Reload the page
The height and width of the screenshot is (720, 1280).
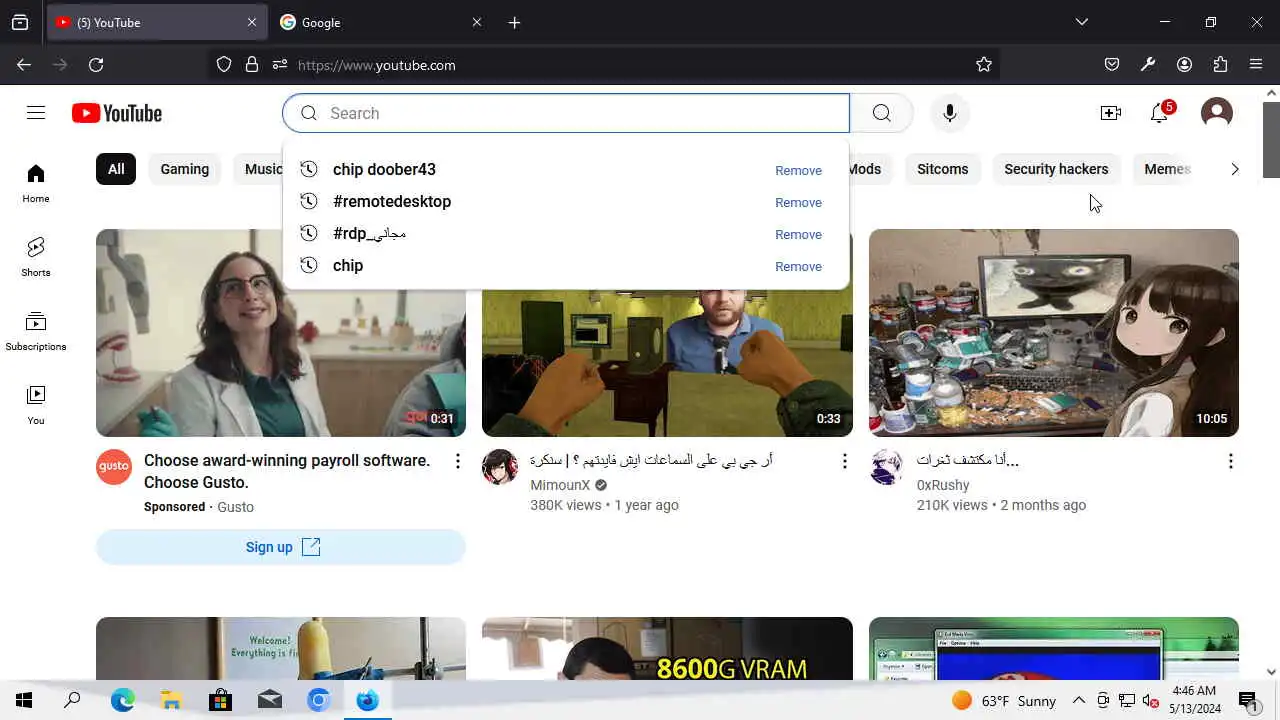pyautogui.click(x=96, y=65)
